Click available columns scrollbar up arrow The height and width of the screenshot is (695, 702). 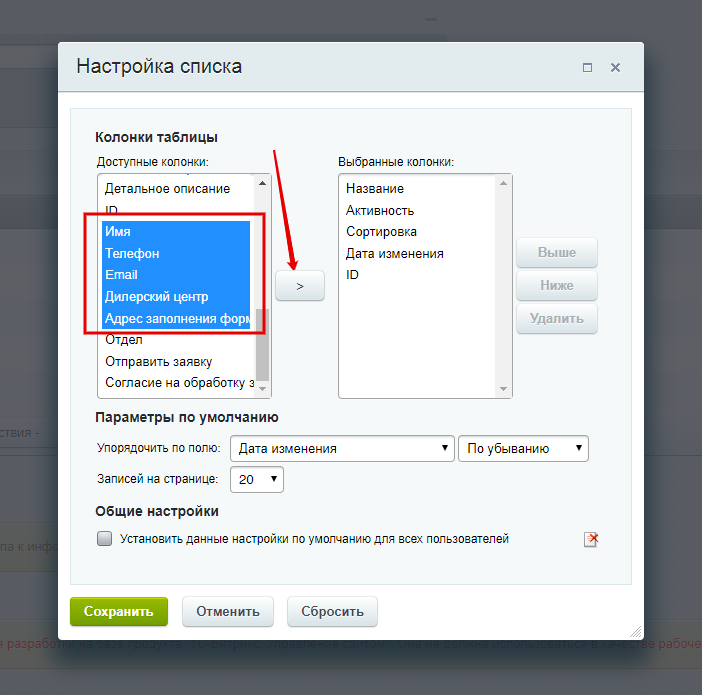point(262,183)
